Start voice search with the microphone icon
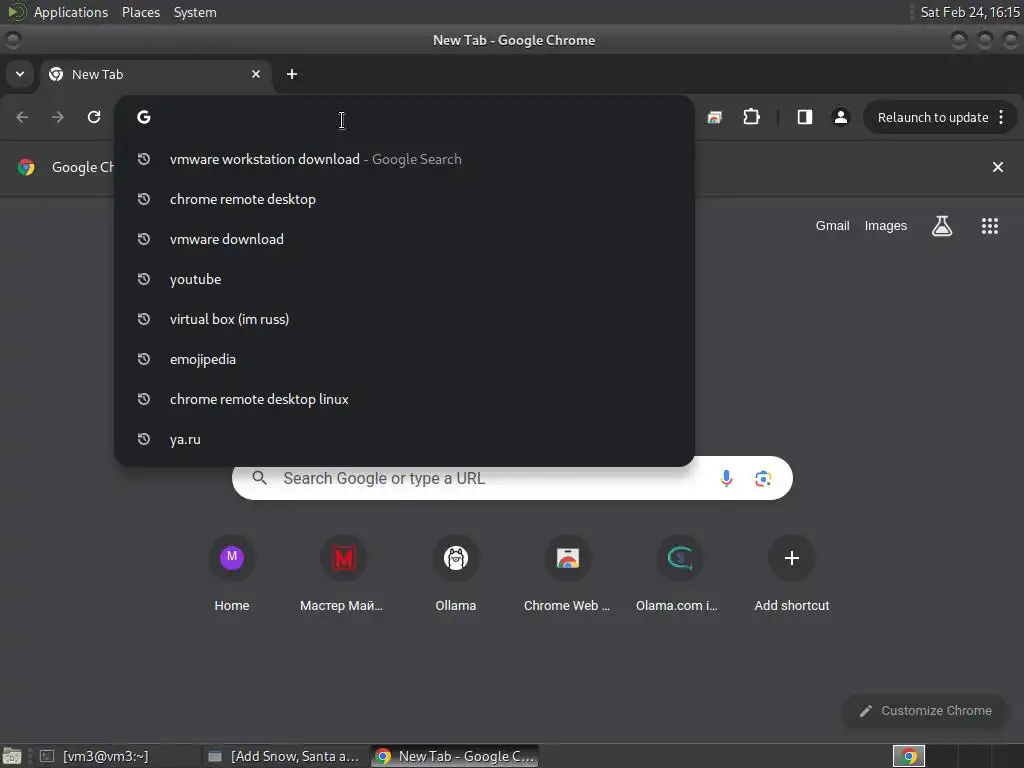Image resolution: width=1024 pixels, height=768 pixels. pyautogui.click(x=726, y=478)
